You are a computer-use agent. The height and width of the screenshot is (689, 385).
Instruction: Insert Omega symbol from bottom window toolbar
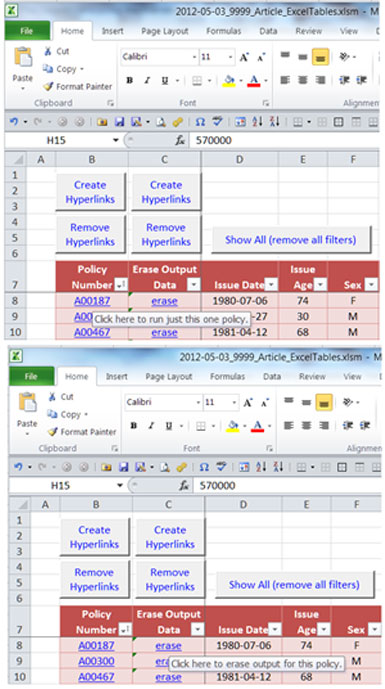point(204,467)
